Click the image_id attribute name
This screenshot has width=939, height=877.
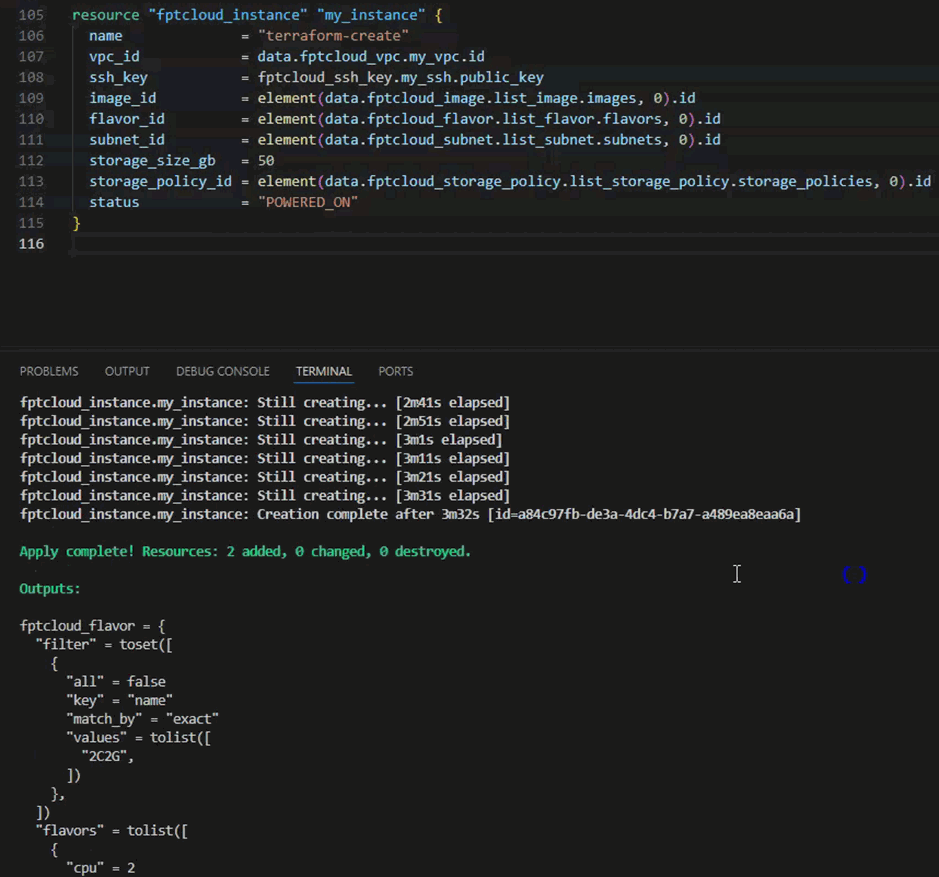(123, 98)
